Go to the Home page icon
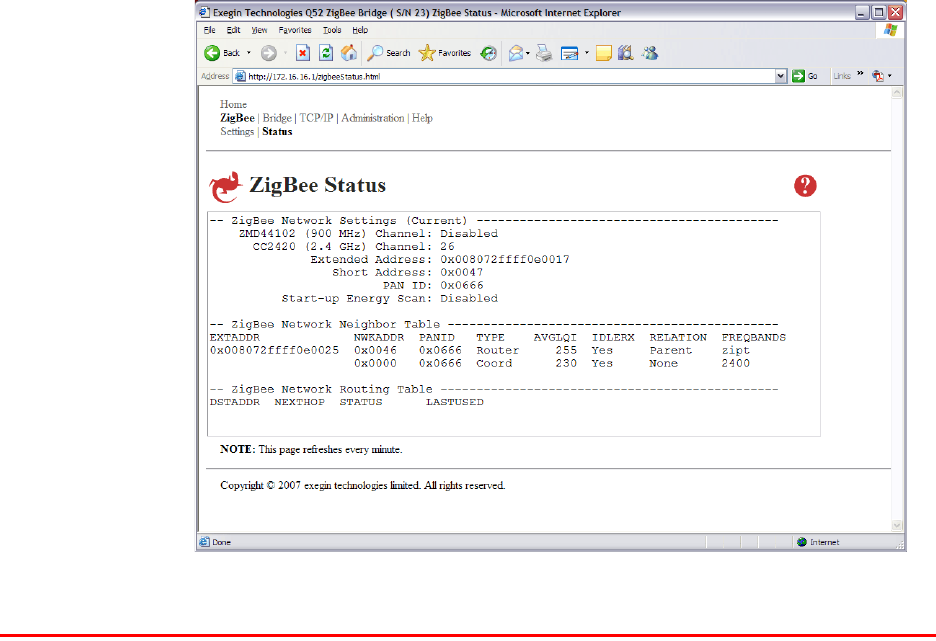The height and width of the screenshot is (641, 936). point(349,53)
